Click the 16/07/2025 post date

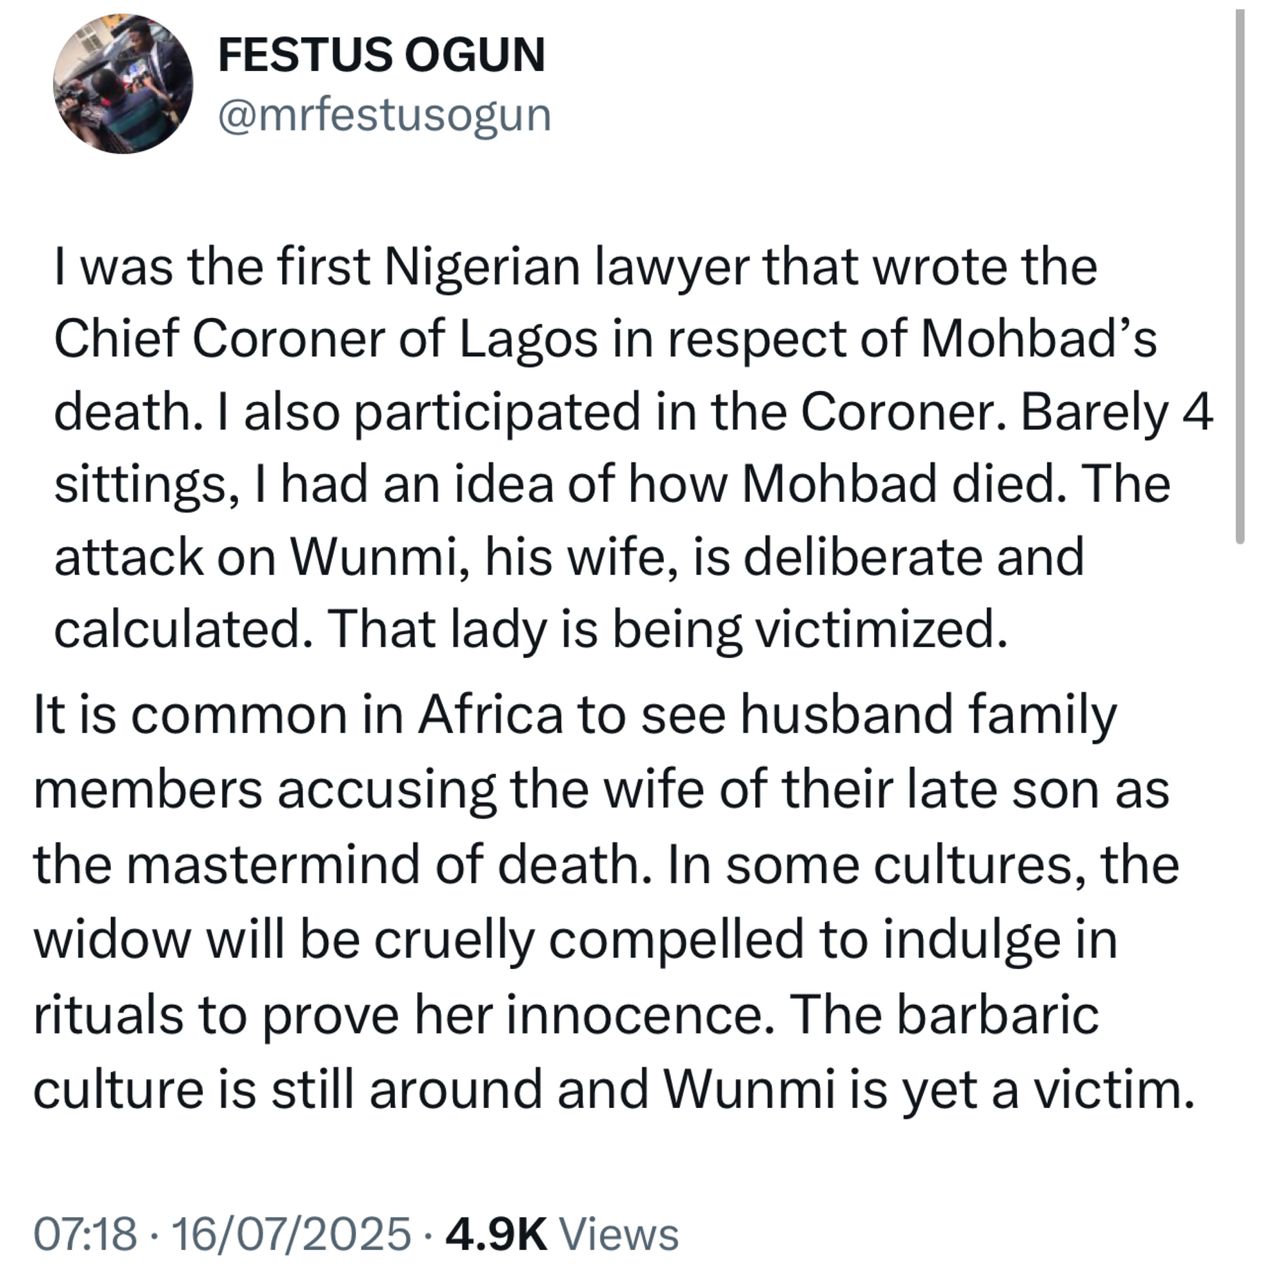(x=291, y=1233)
